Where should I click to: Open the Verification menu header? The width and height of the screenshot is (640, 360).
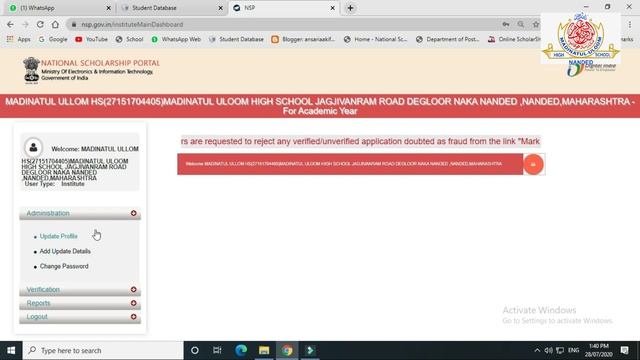(x=80, y=289)
